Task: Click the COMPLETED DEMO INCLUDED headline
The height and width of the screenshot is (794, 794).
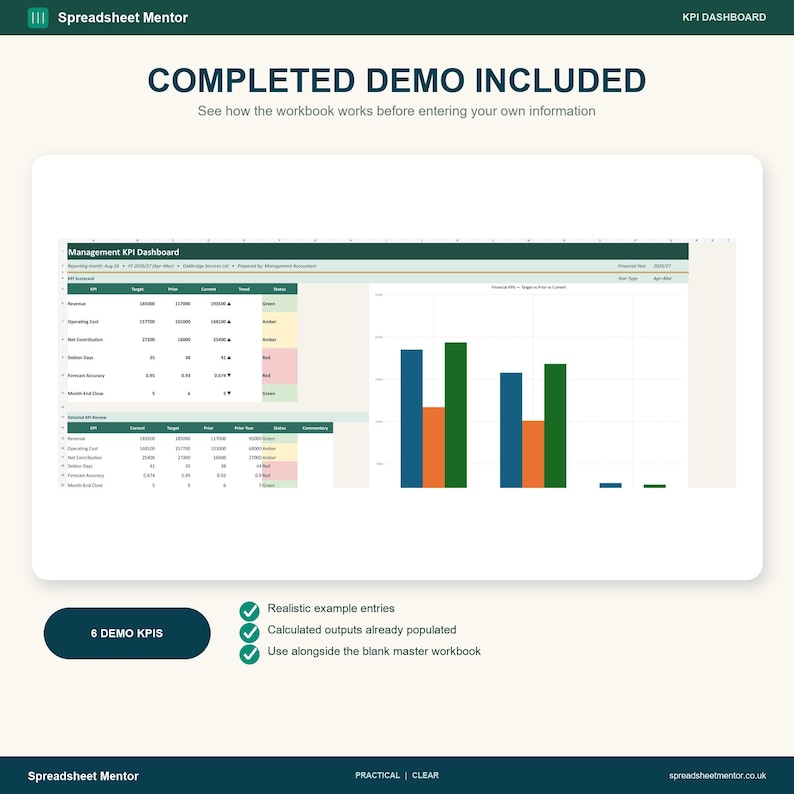Action: point(397,80)
